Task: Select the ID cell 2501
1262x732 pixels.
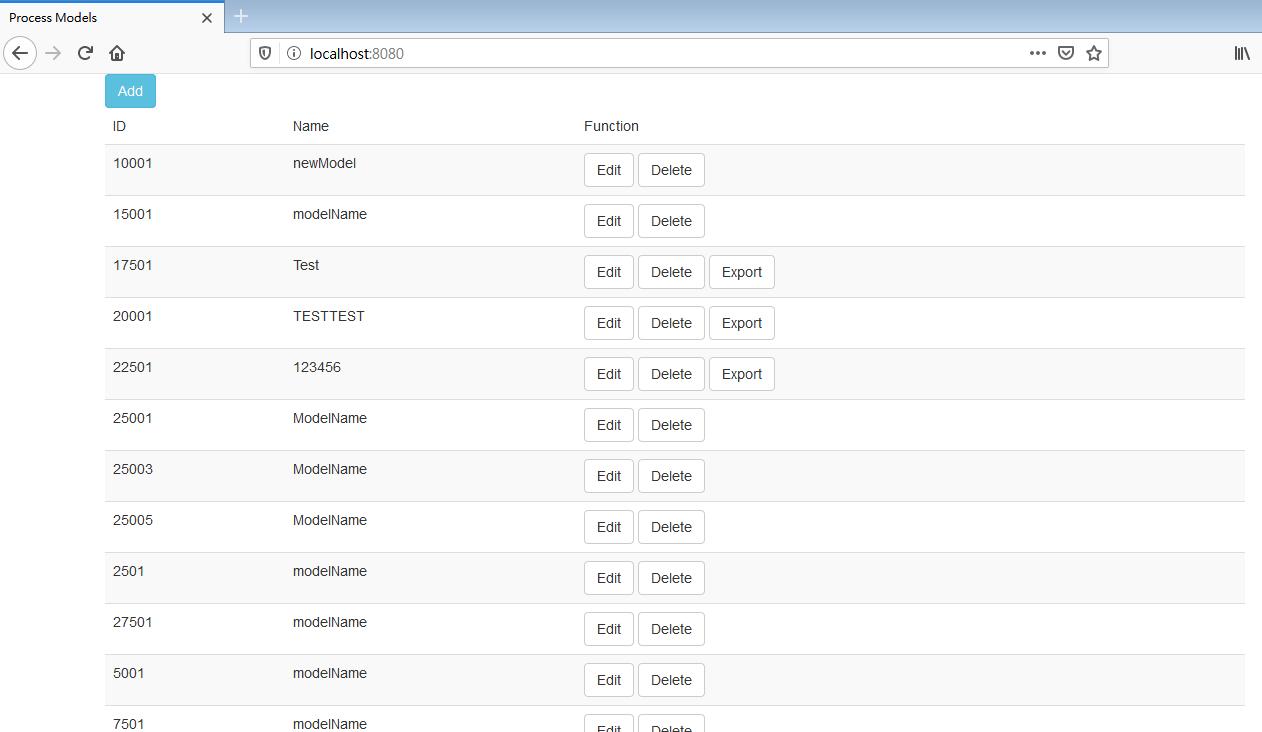Action: click(x=129, y=571)
